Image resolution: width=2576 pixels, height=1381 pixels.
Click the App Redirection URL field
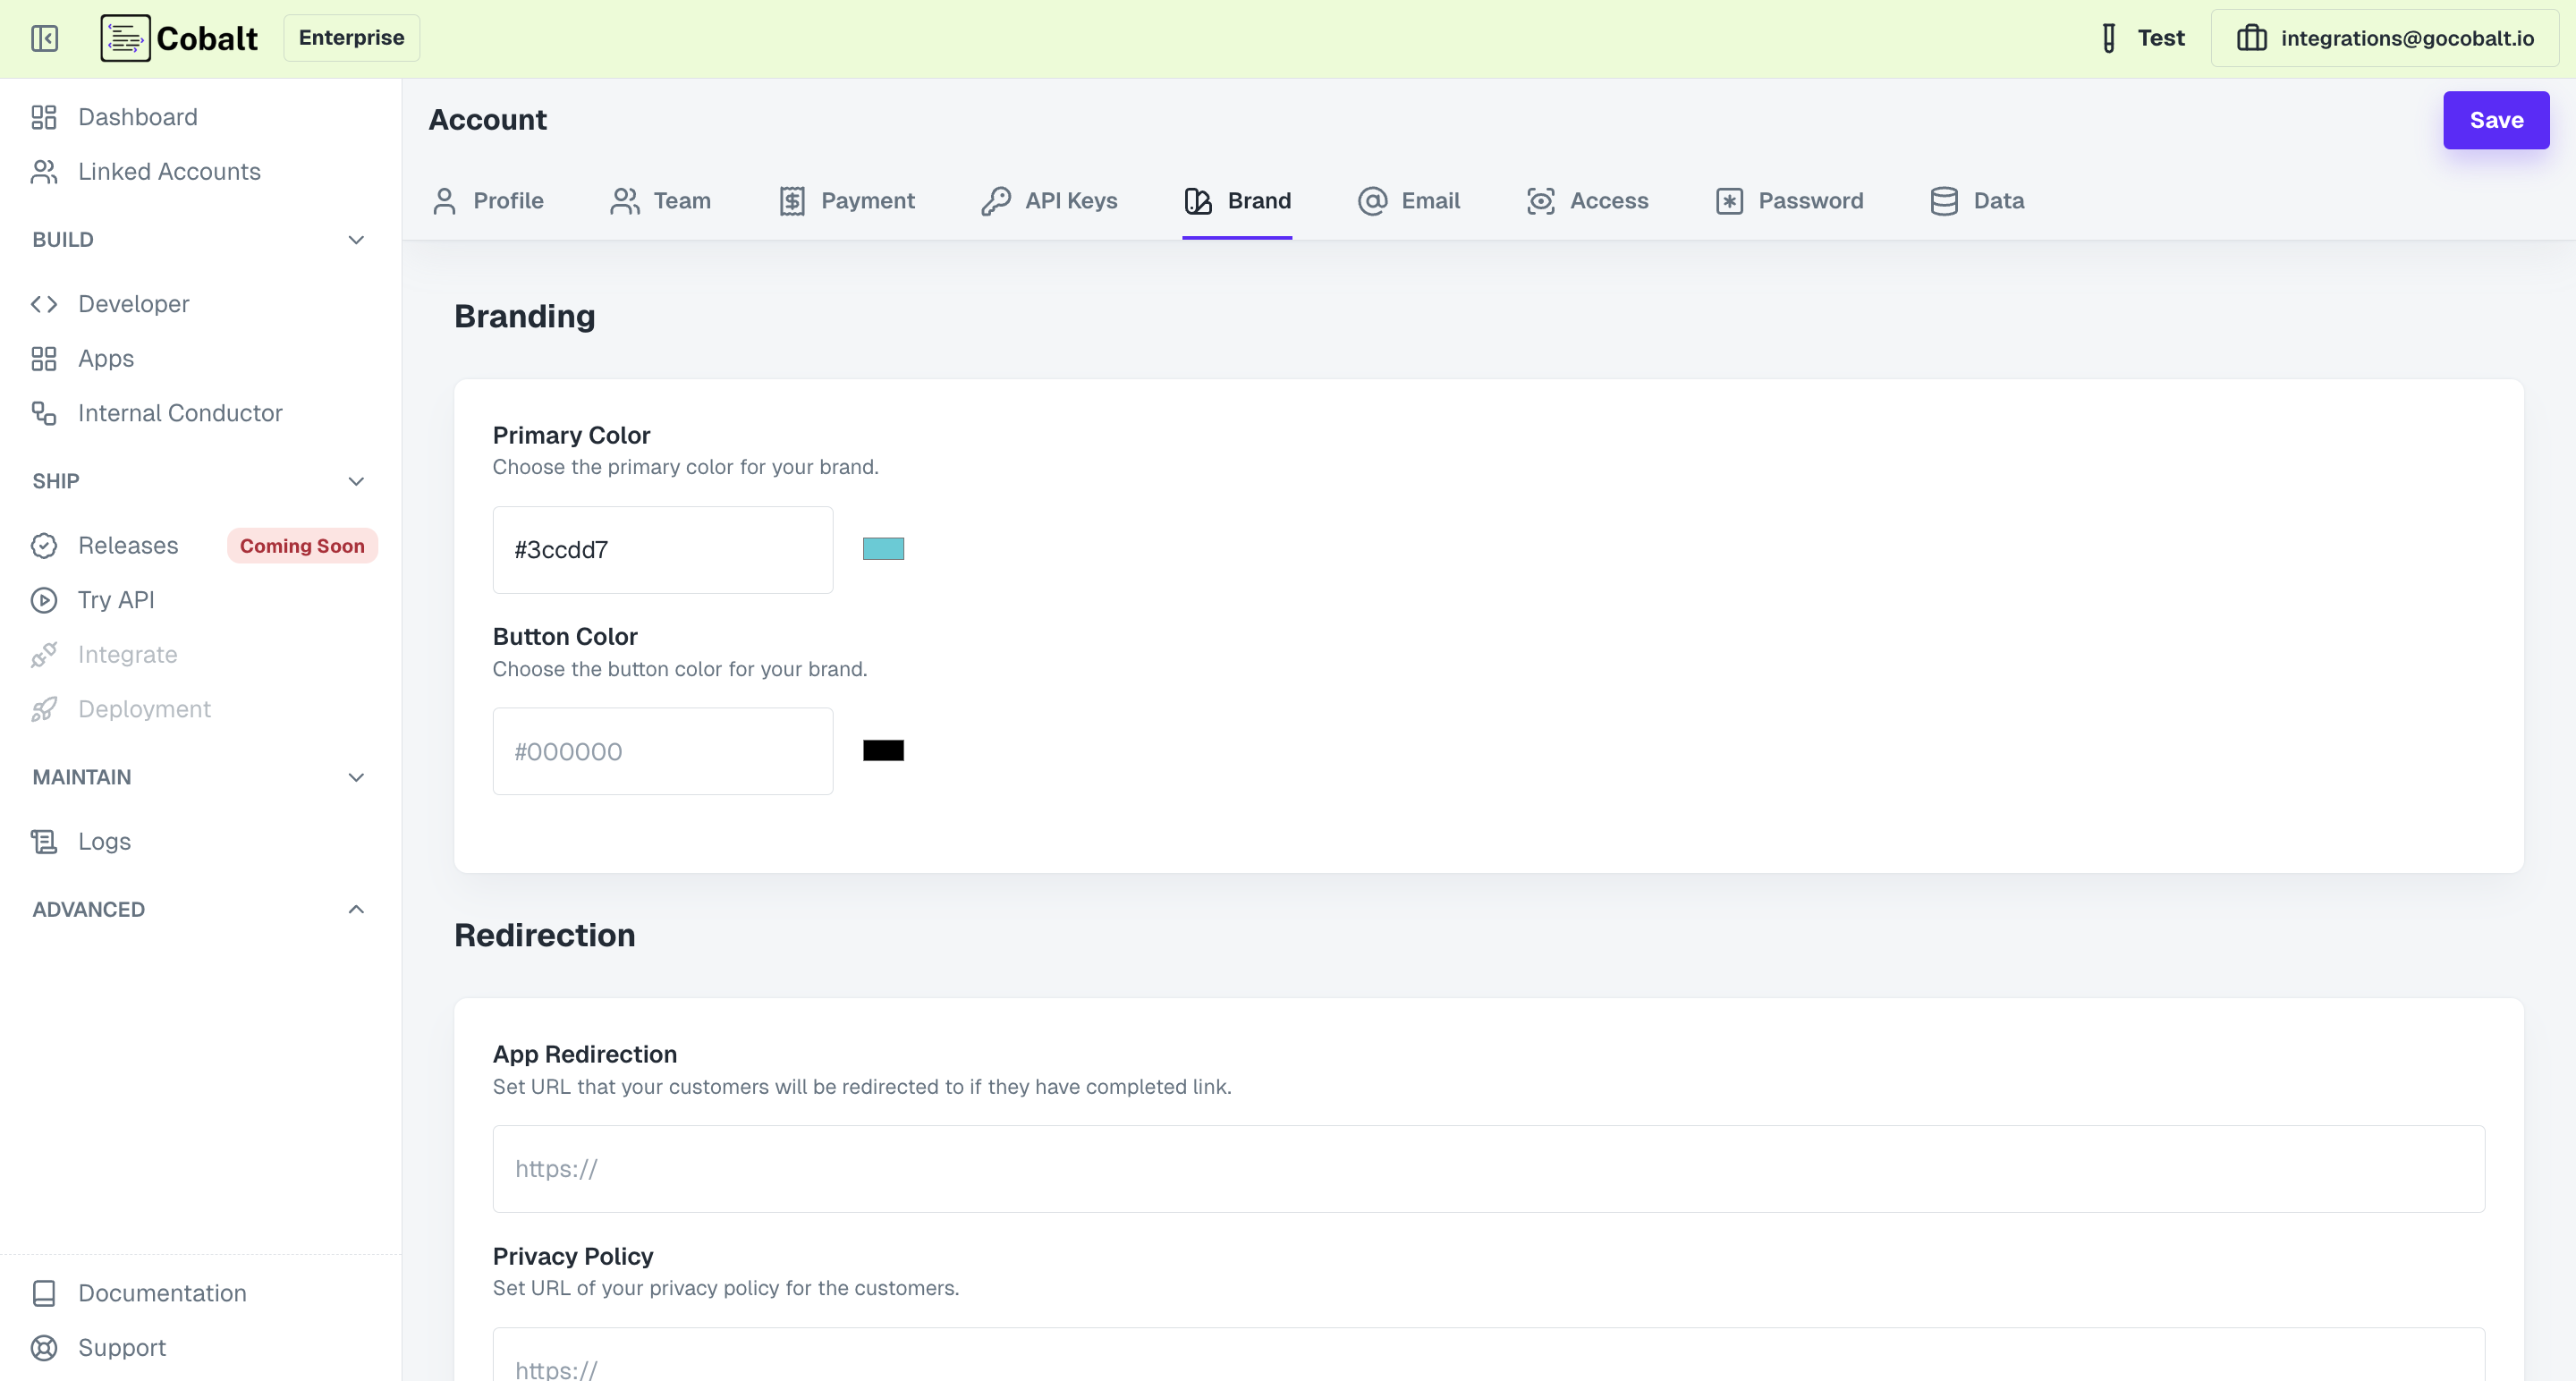point(1488,1169)
